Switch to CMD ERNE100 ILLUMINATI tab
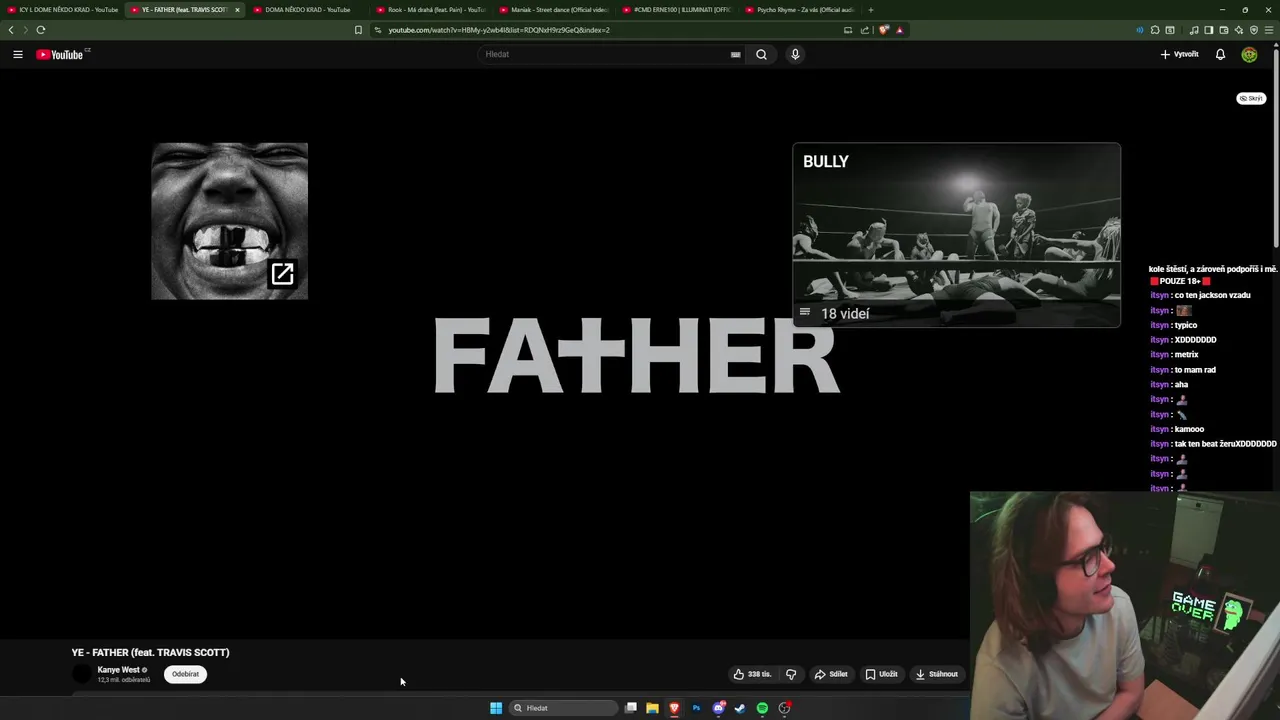 [x=678, y=10]
